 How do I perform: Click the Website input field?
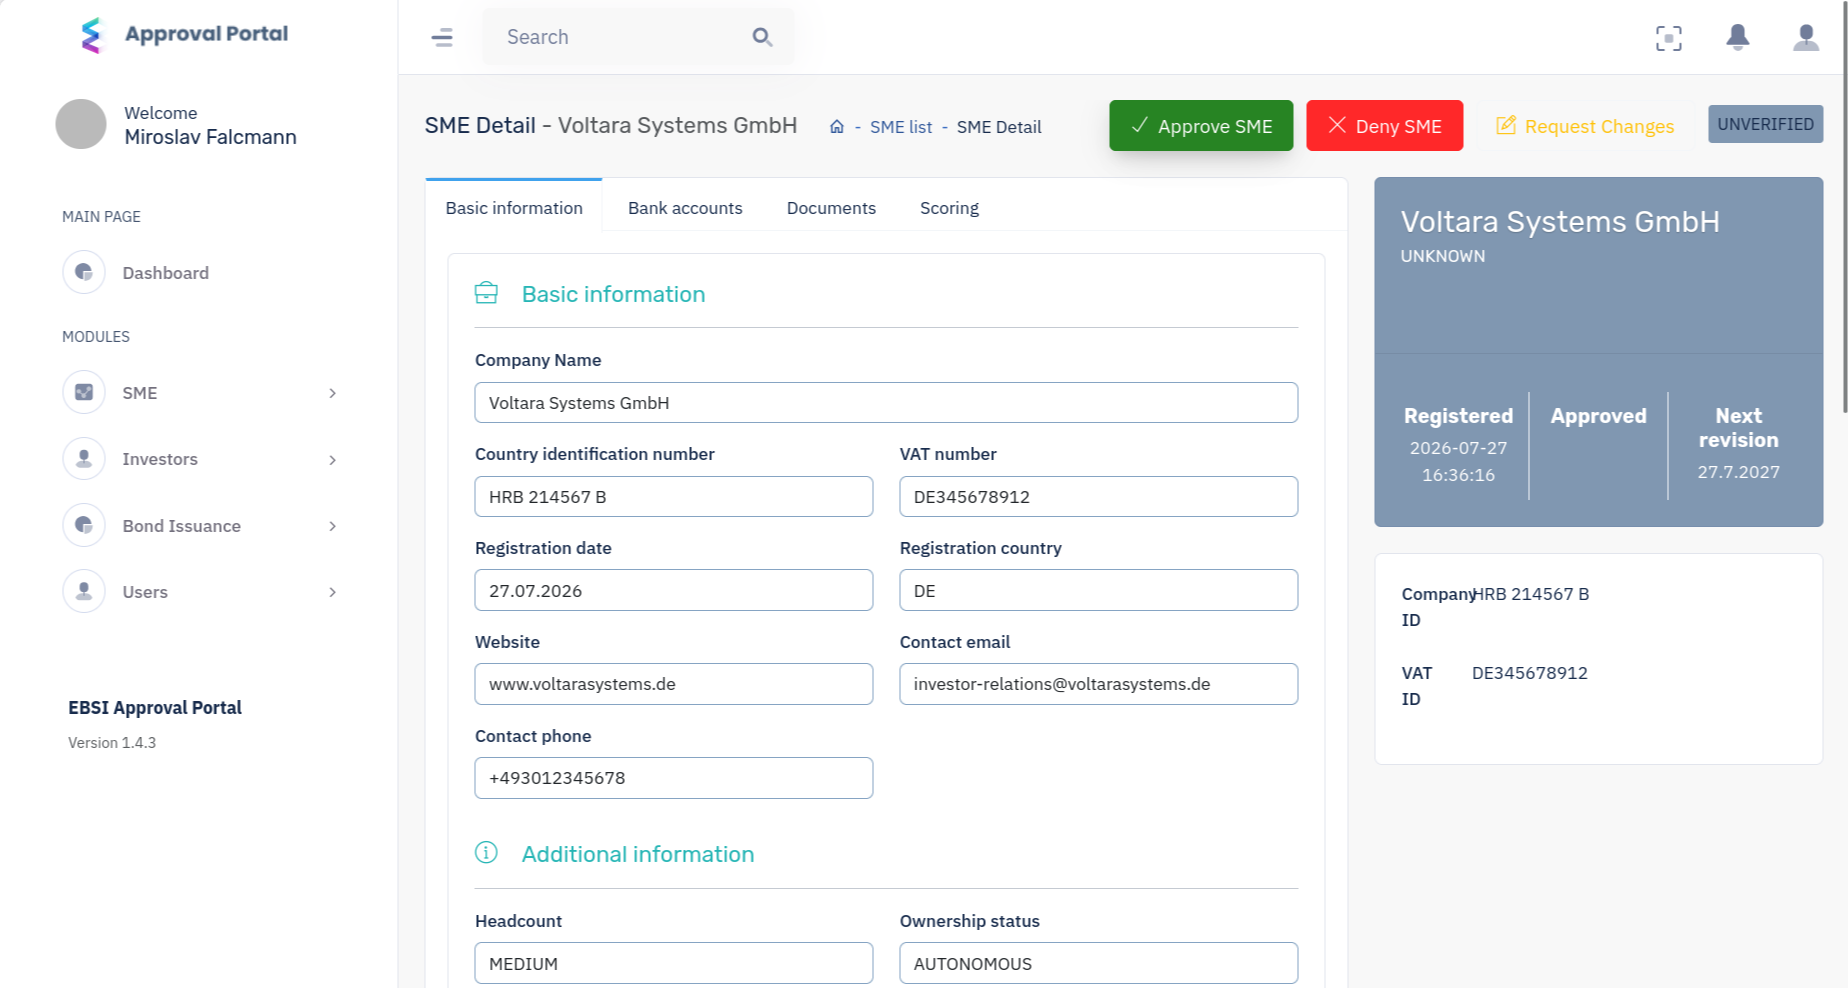[673, 684]
